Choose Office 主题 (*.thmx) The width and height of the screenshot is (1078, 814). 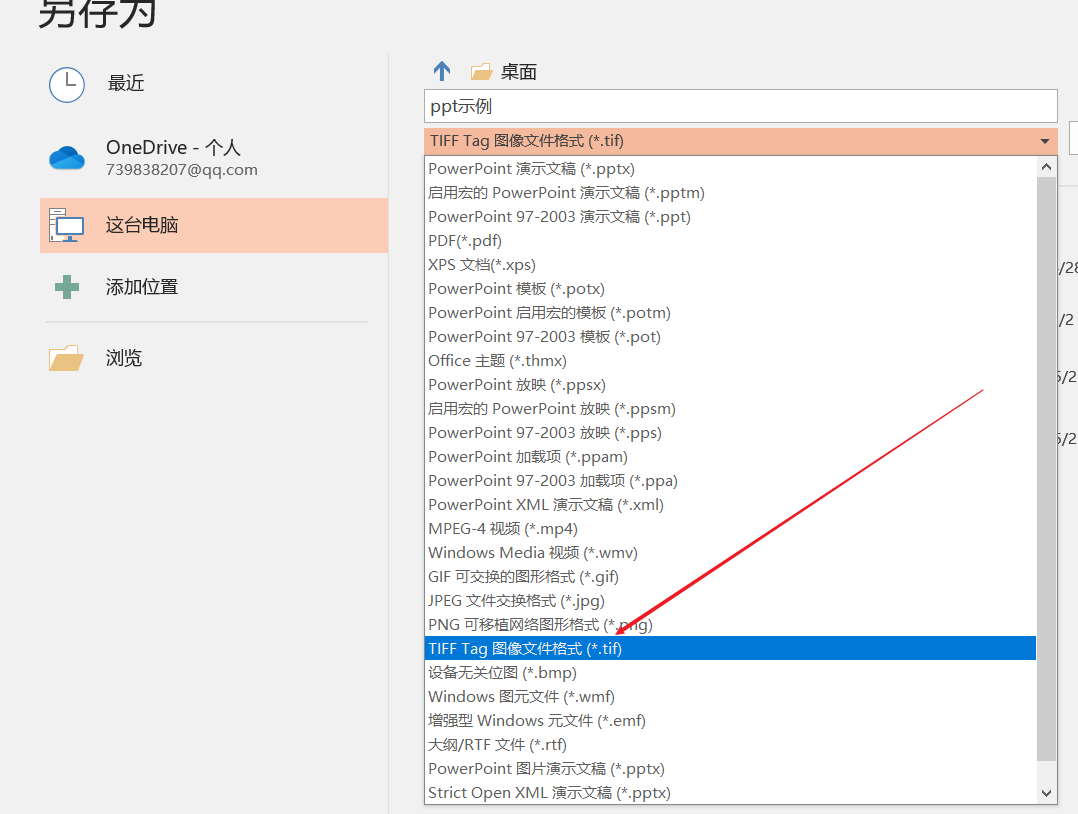730,360
